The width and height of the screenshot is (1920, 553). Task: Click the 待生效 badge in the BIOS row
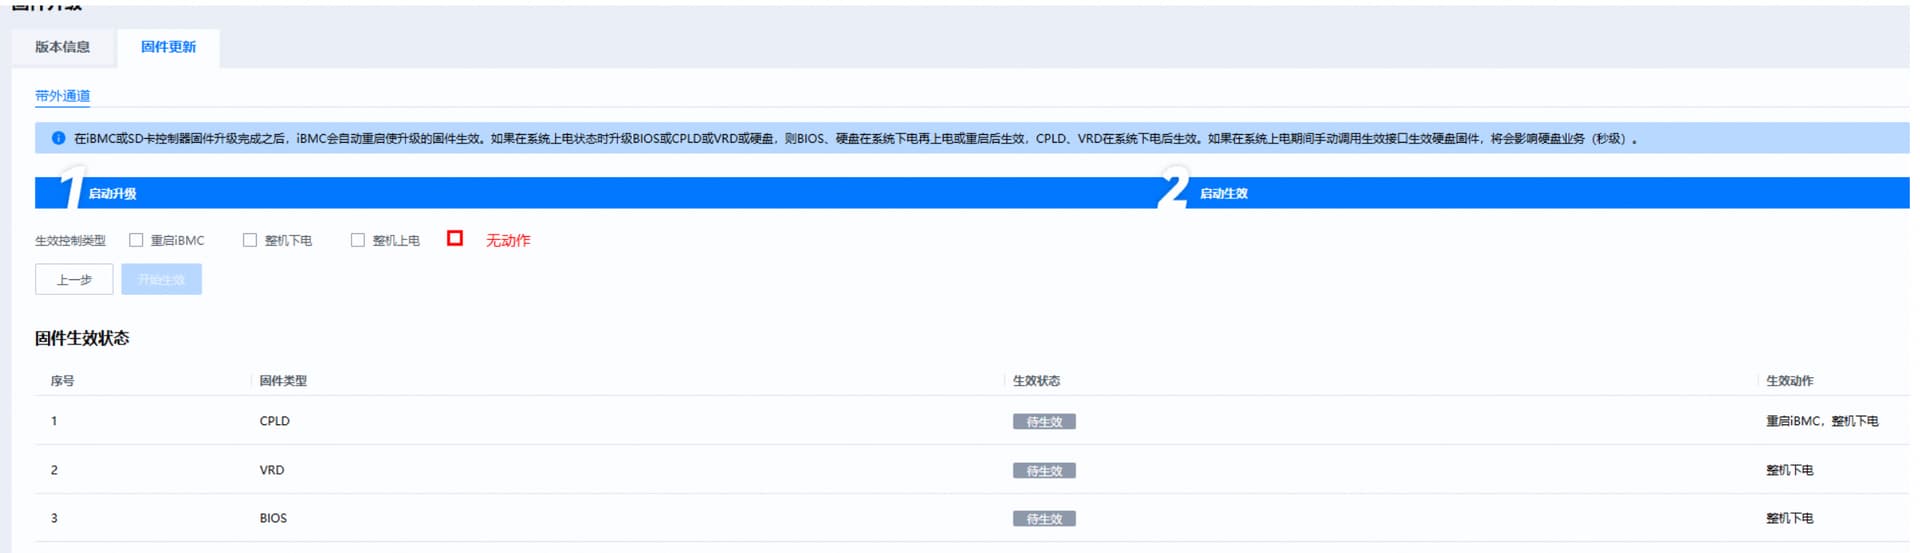(x=1044, y=519)
